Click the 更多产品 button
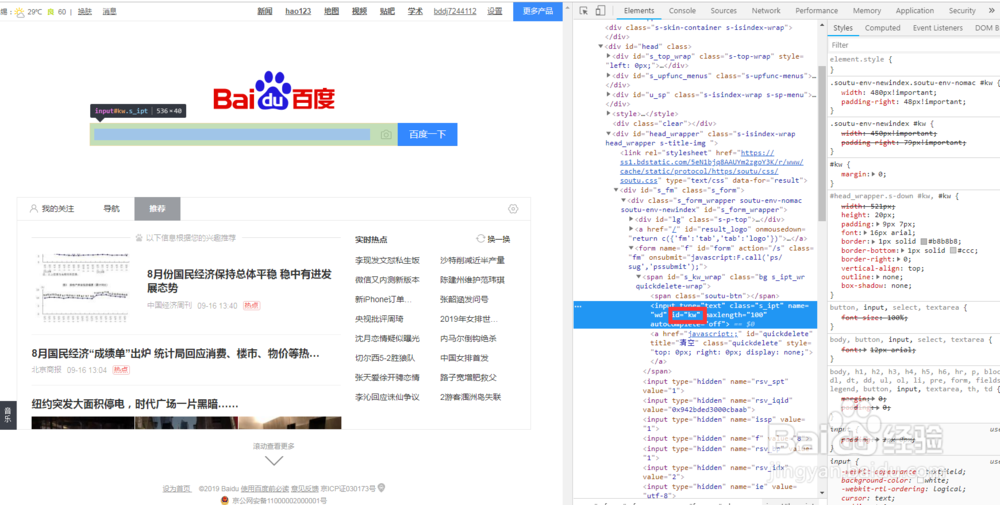 [x=538, y=11]
